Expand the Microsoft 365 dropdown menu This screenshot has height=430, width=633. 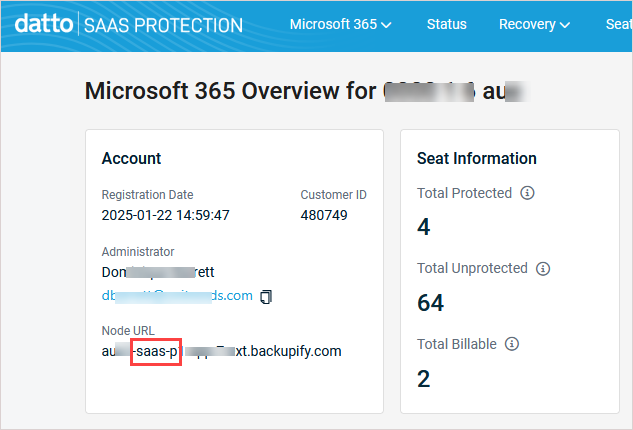(340, 24)
